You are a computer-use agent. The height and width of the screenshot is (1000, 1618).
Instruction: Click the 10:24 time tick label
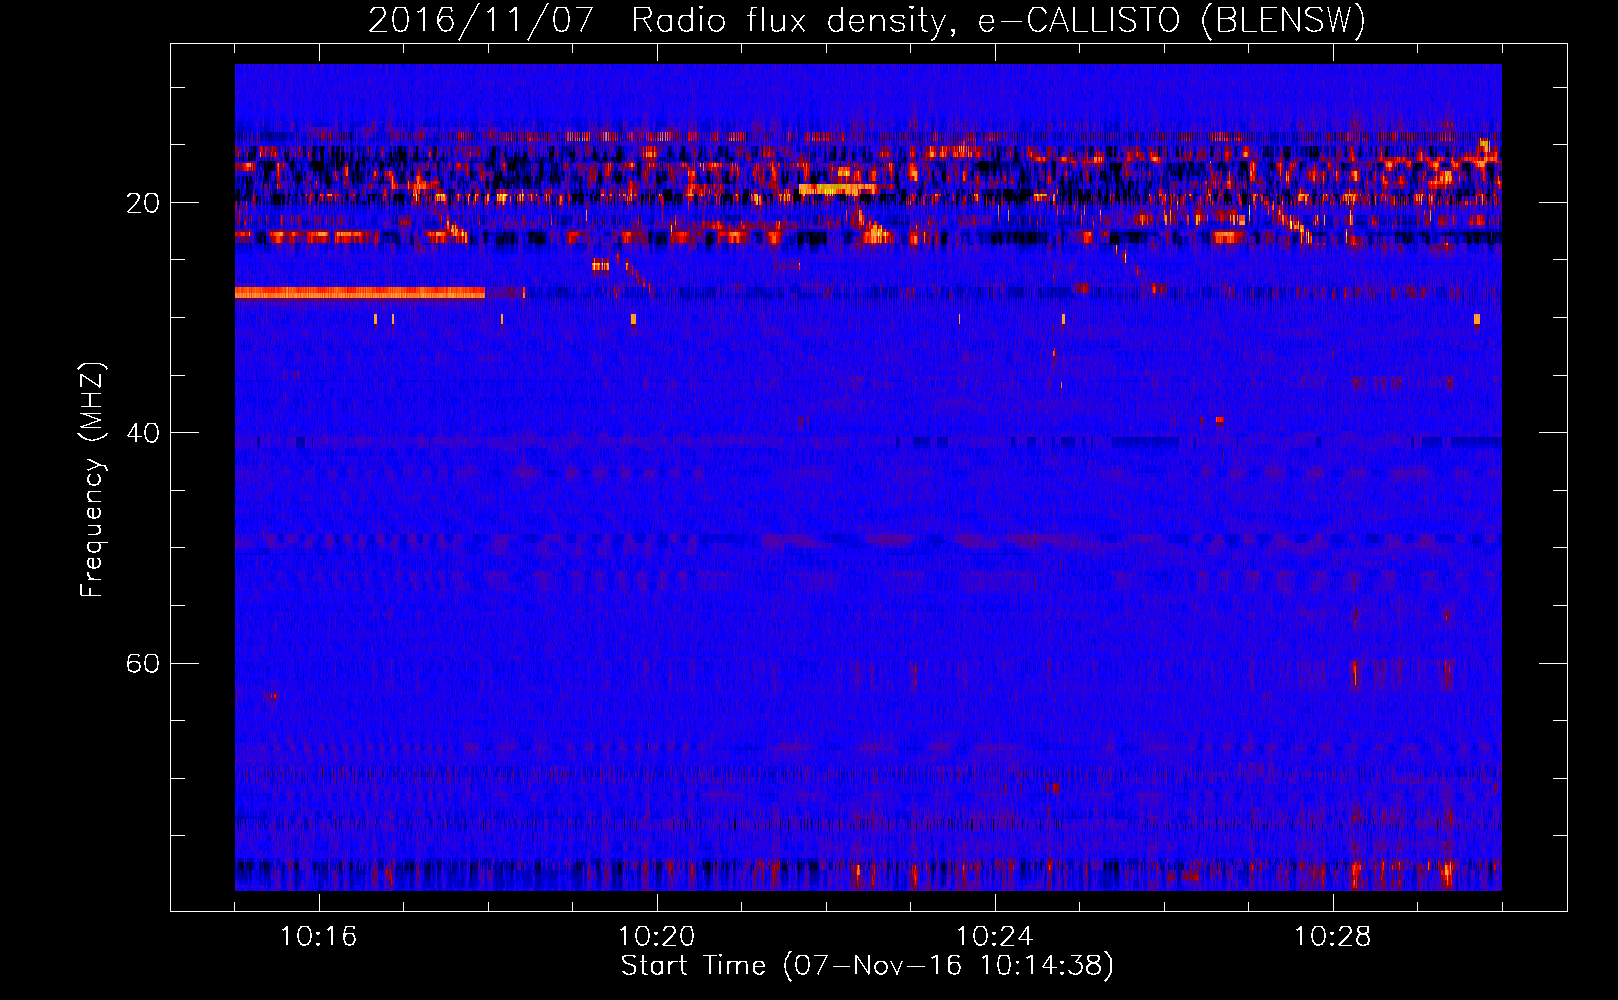[x=995, y=937]
